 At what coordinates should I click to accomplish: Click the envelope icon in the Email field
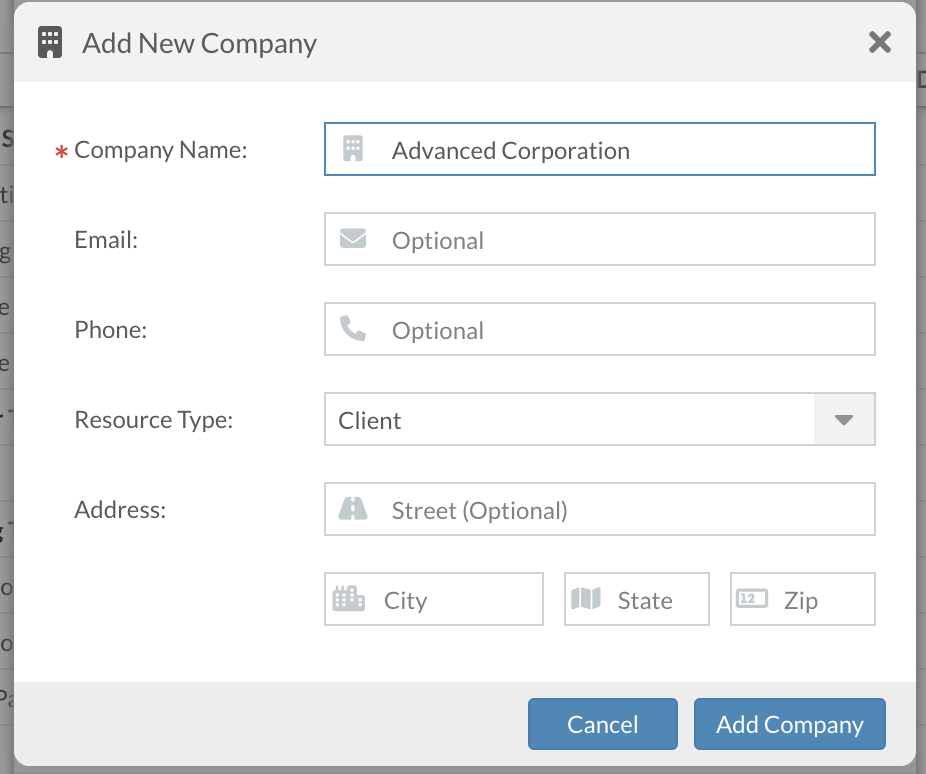[x=352, y=239]
